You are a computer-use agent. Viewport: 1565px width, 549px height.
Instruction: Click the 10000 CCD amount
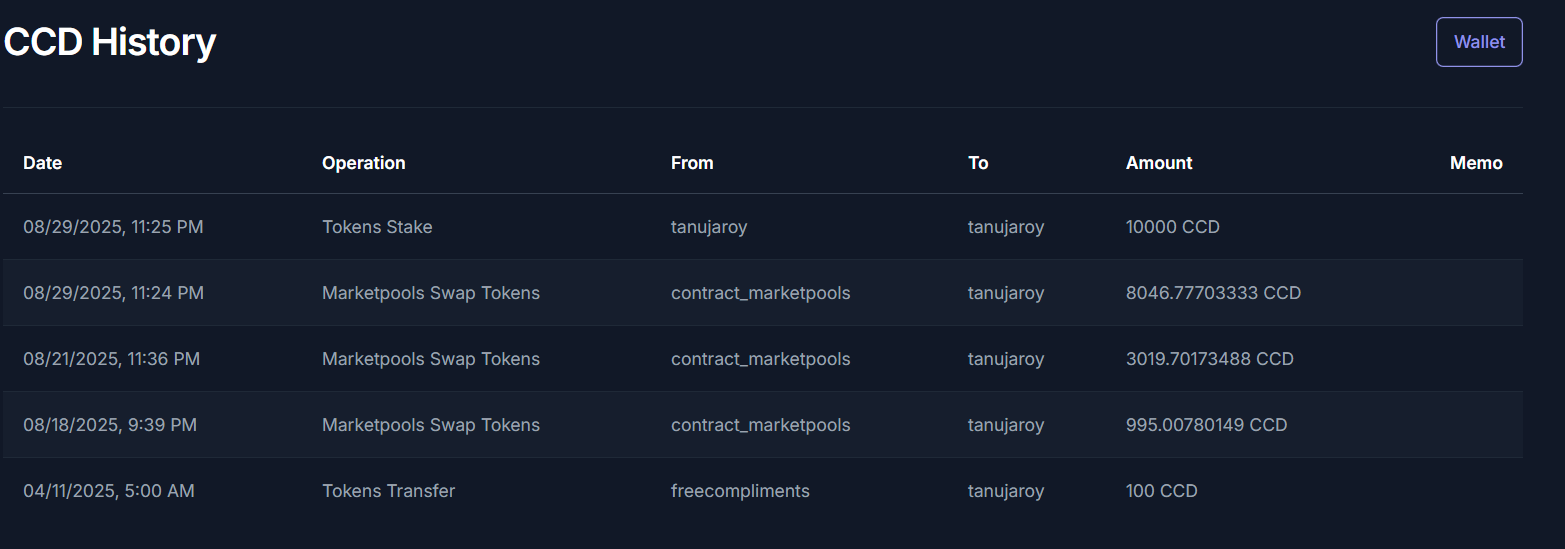pyautogui.click(x=1173, y=227)
